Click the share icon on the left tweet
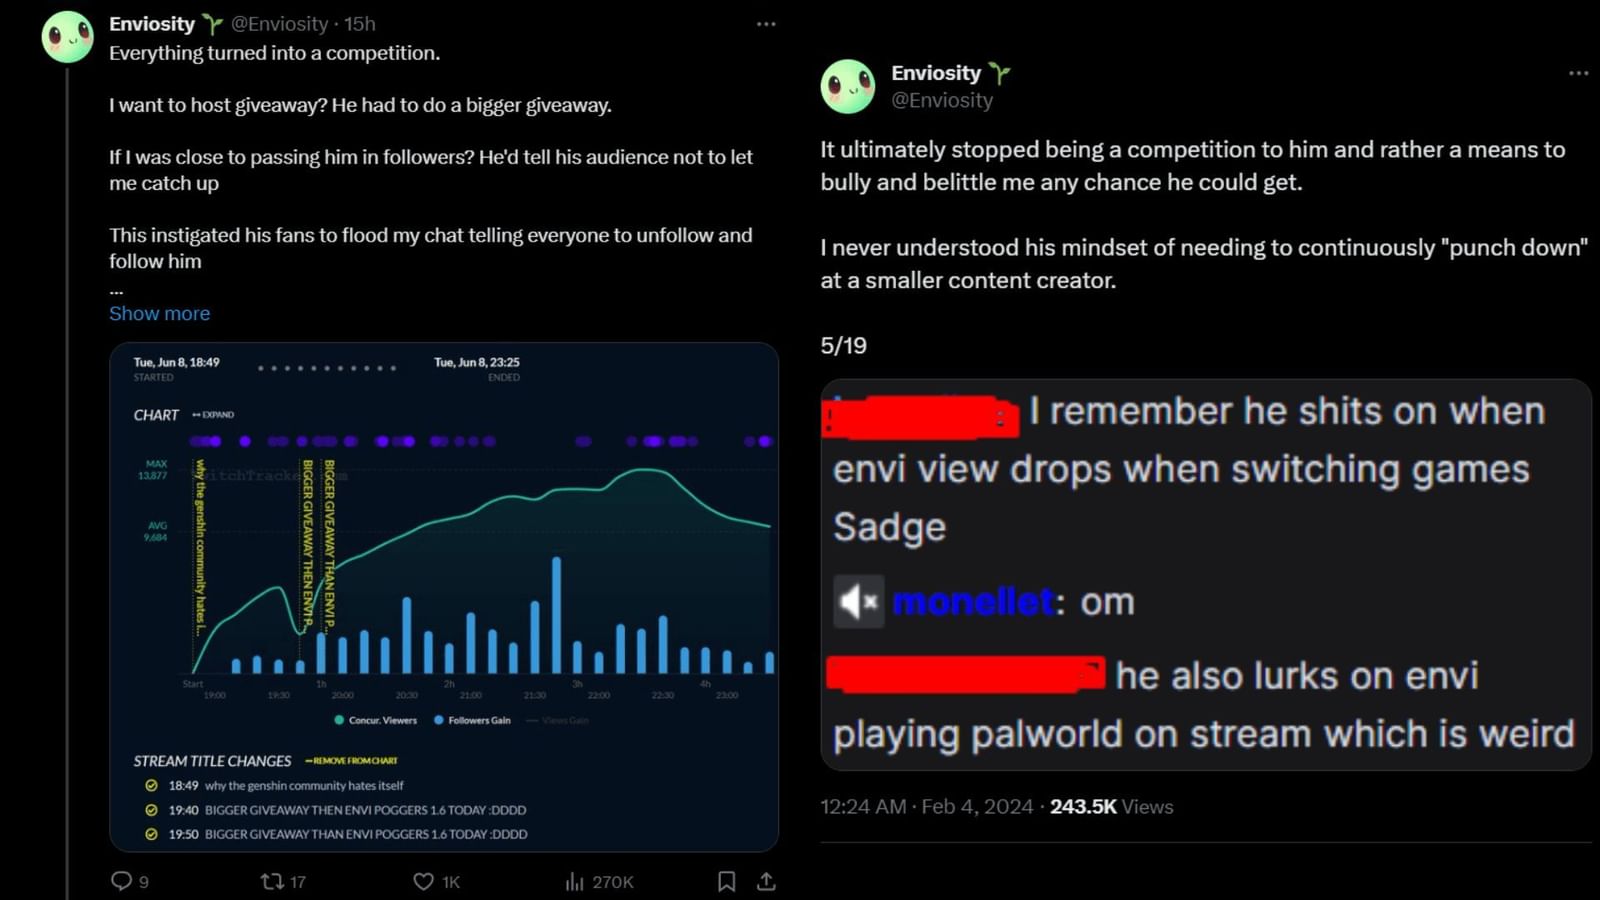The image size is (1600, 900). click(766, 882)
